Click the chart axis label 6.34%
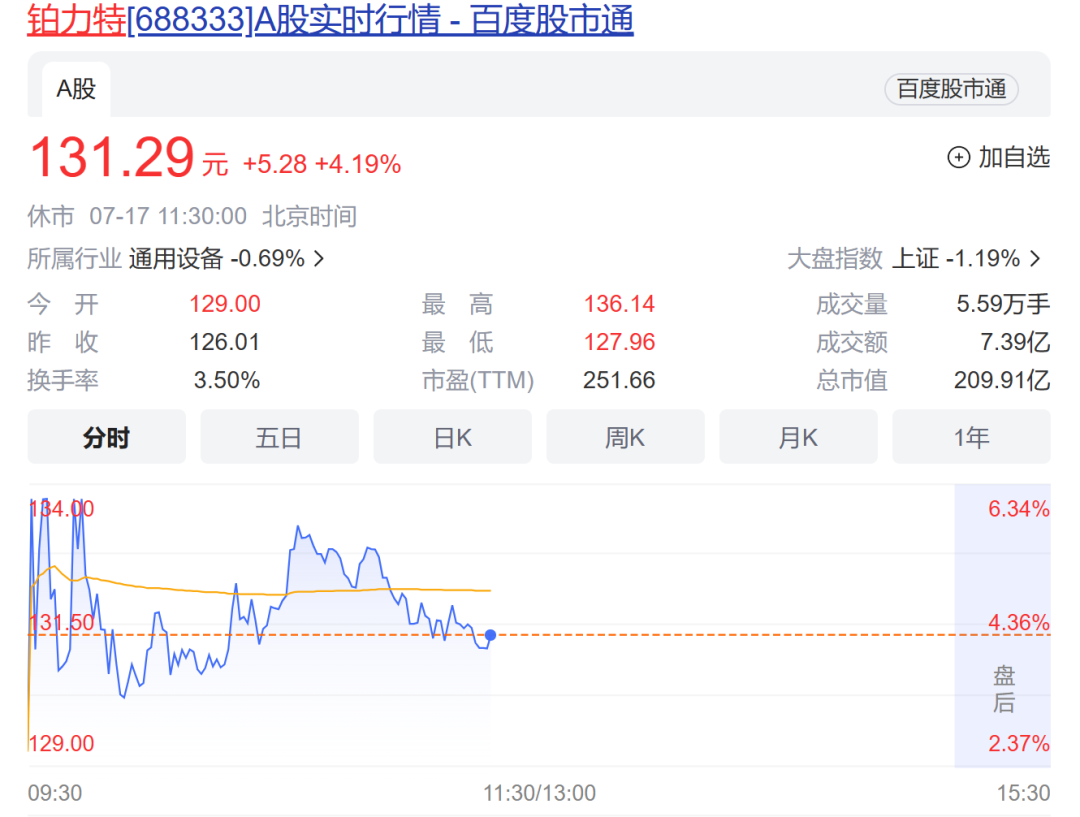The width and height of the screenshot is (1080, 817). pyautogui.click(x=1019, y=509)
